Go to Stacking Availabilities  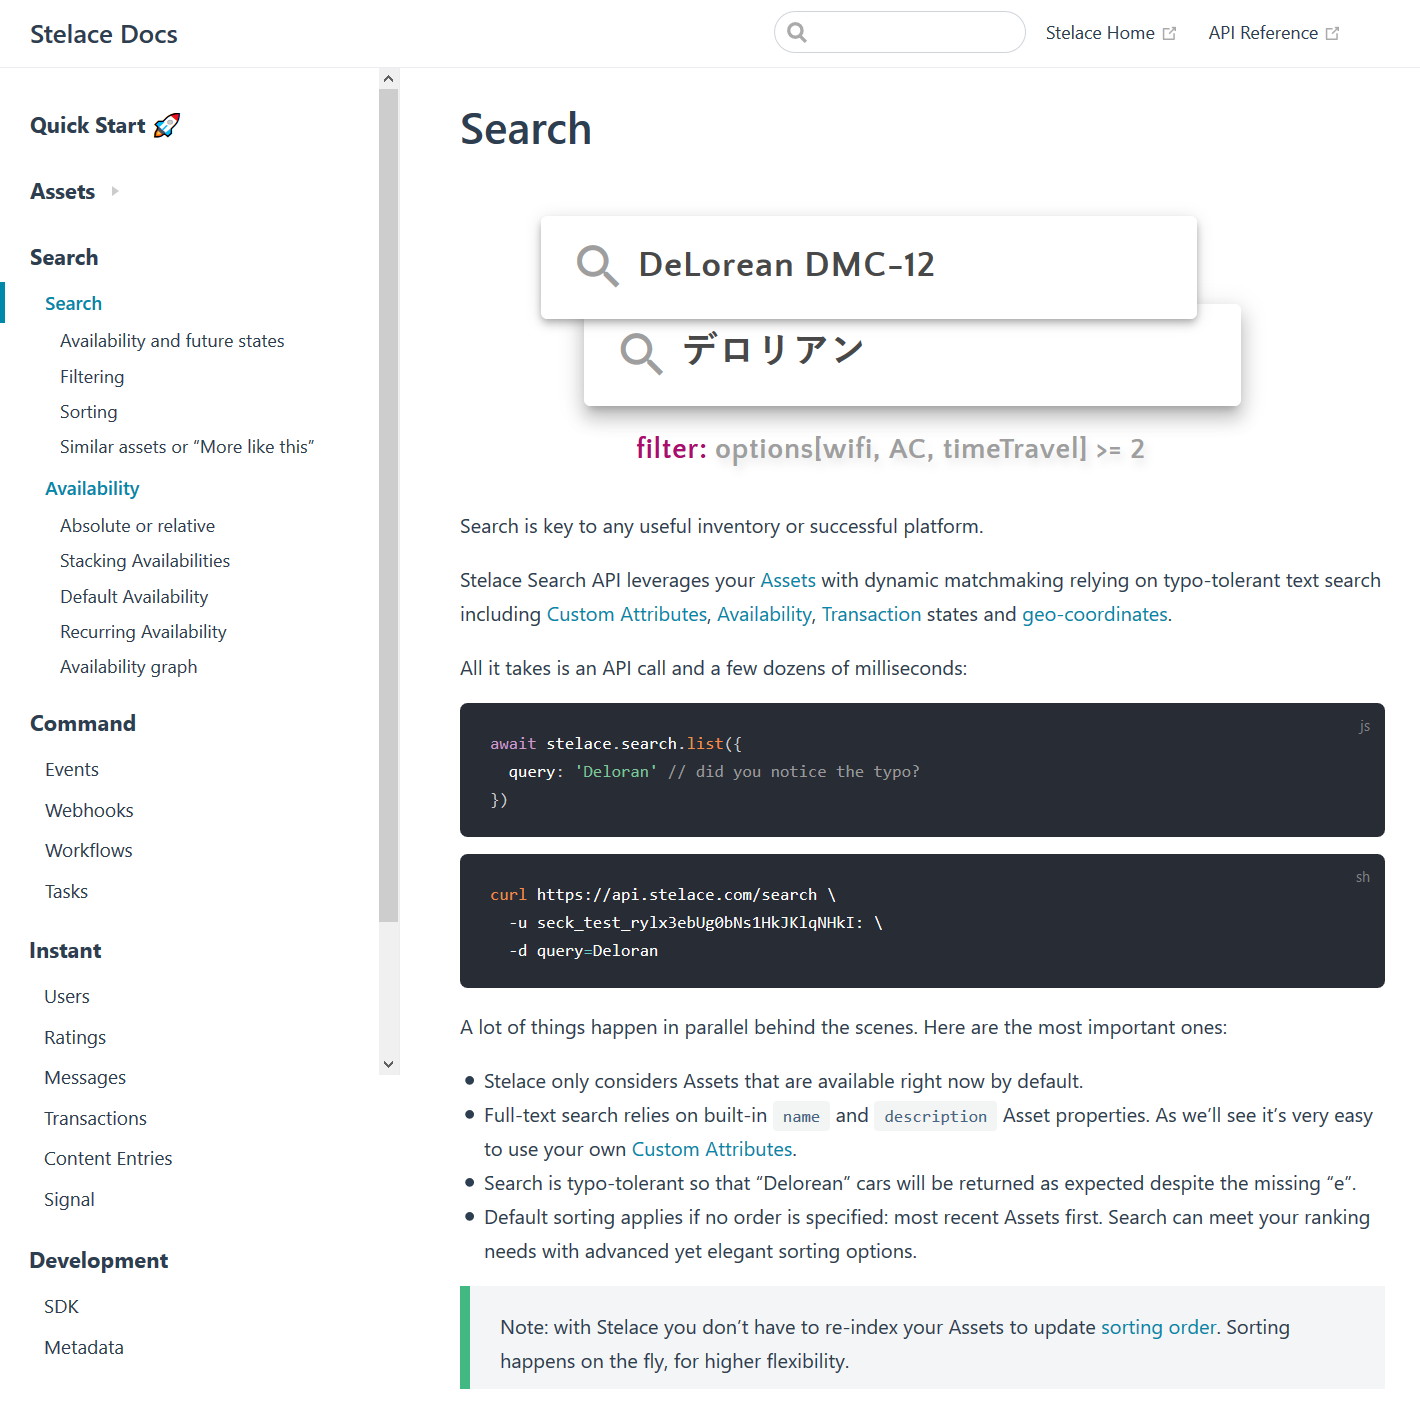[x=145, y=561]
